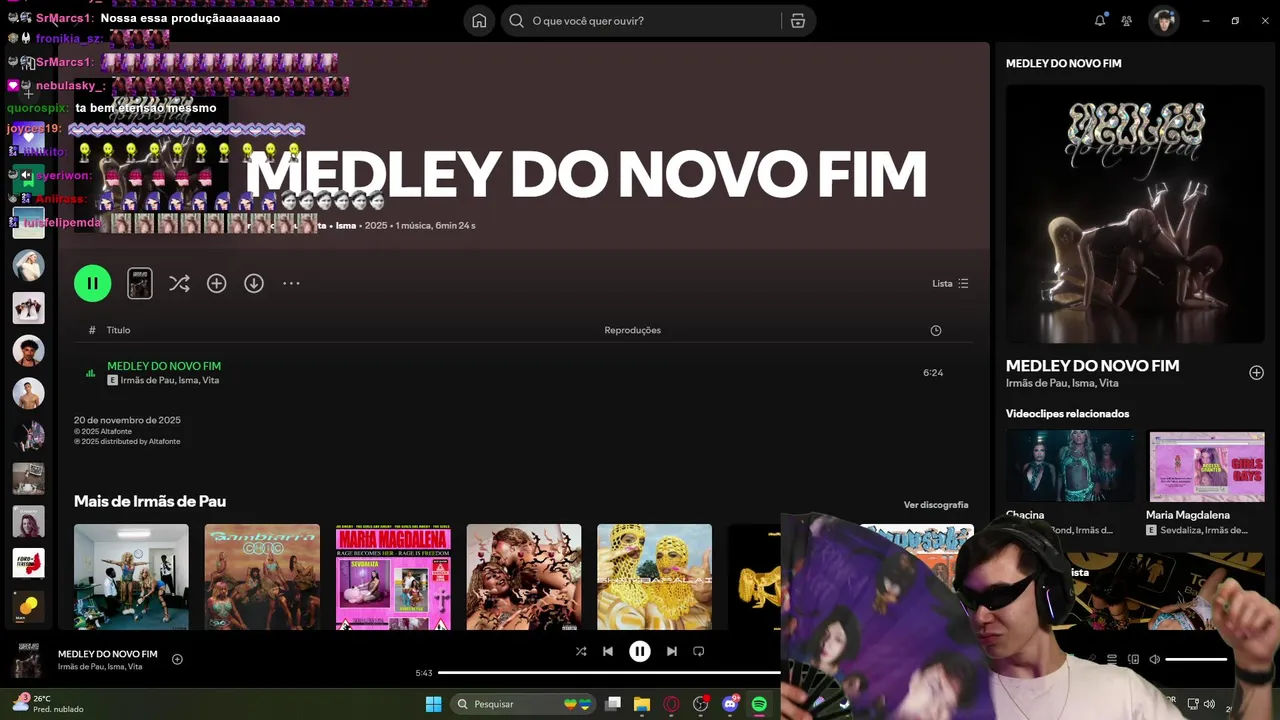Image resolution: width=1280 pixels, height=720 pixels.
Task: Open notifications bell in top bar
Action: [x=1100, y=21]
